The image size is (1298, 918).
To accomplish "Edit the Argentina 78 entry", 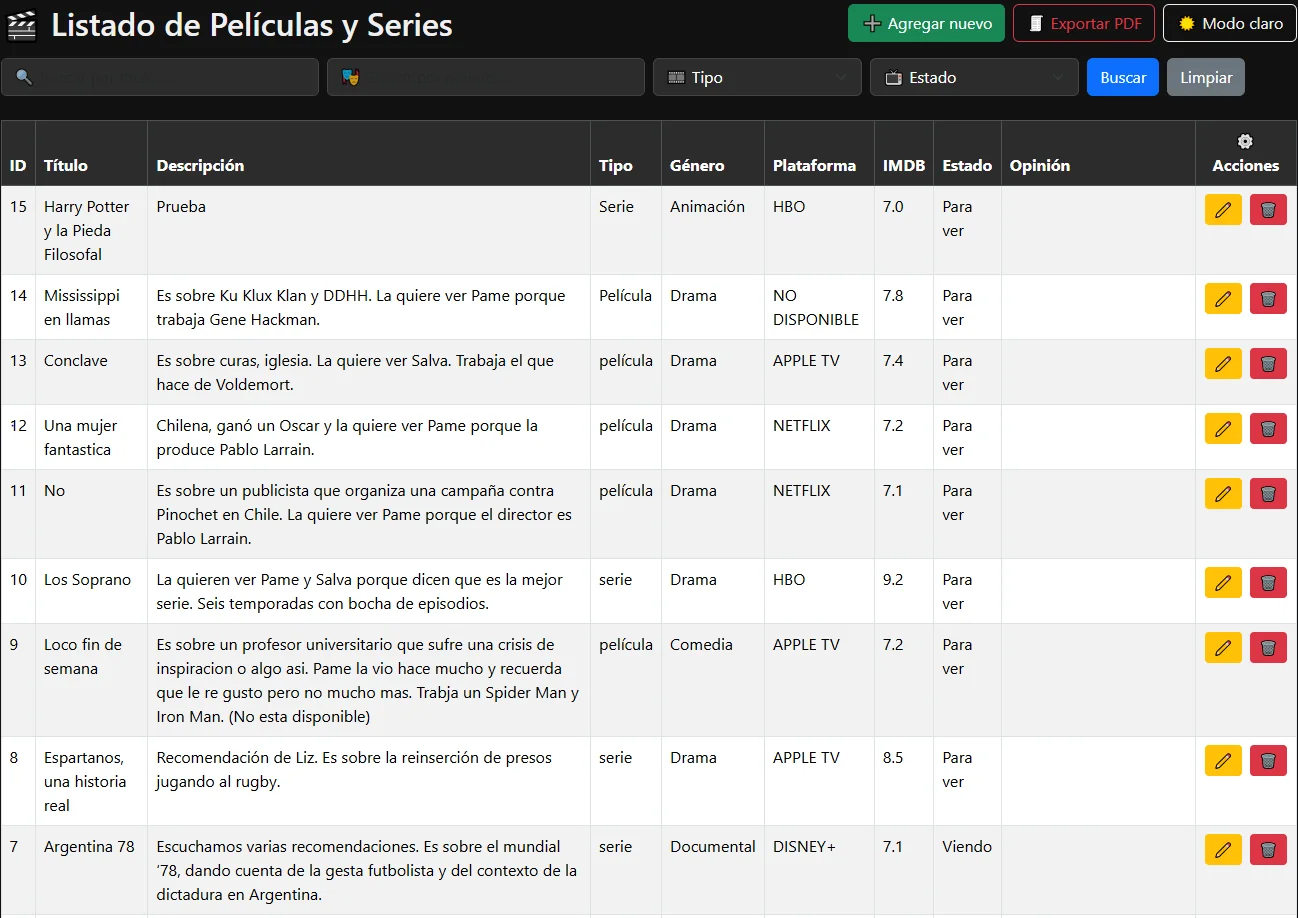I will pyautogui.click(x=1223, y=850).
